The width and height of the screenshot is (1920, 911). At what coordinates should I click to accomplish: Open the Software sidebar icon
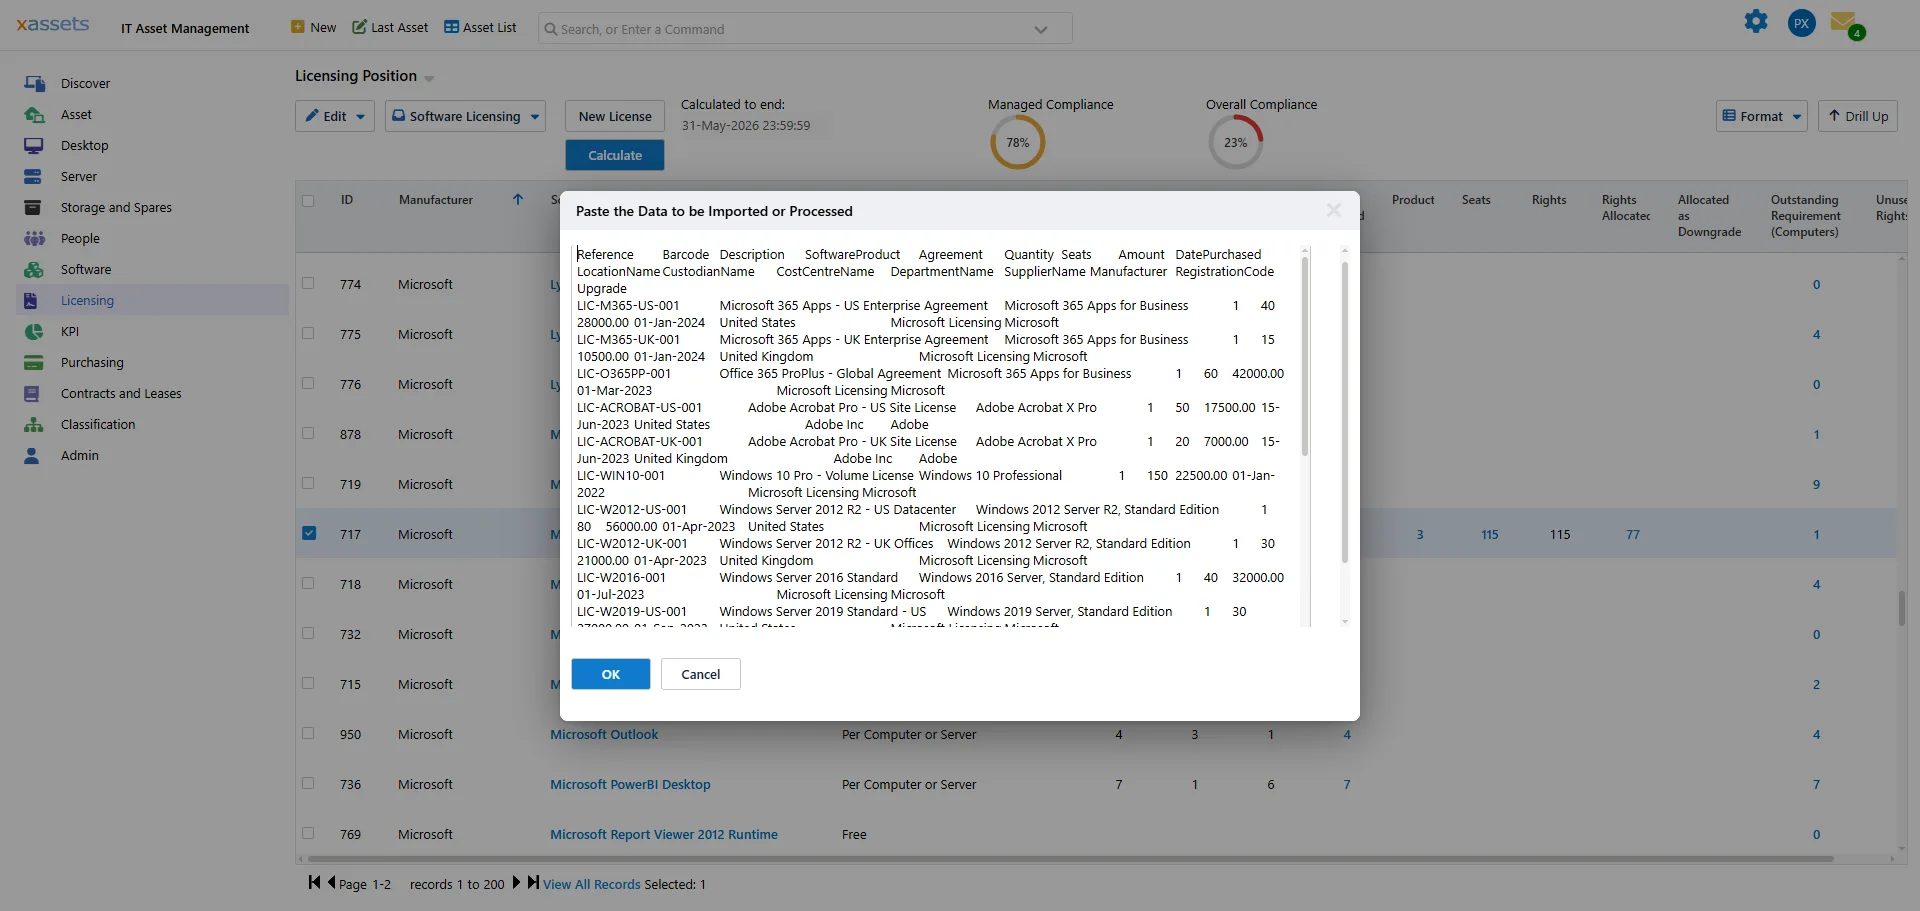coord(34,270)
